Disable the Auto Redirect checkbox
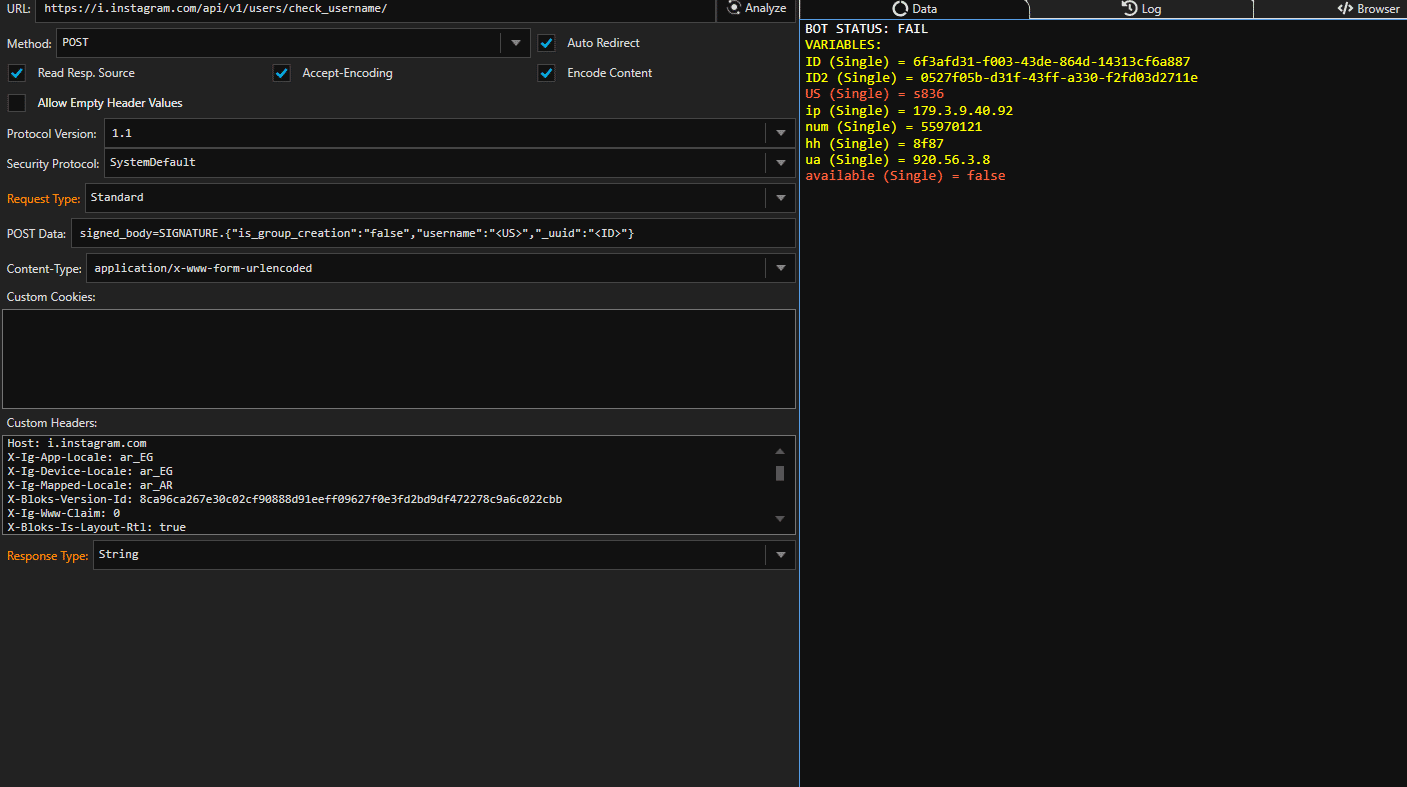Screen dimensions: 1407x787 point(546,43)
